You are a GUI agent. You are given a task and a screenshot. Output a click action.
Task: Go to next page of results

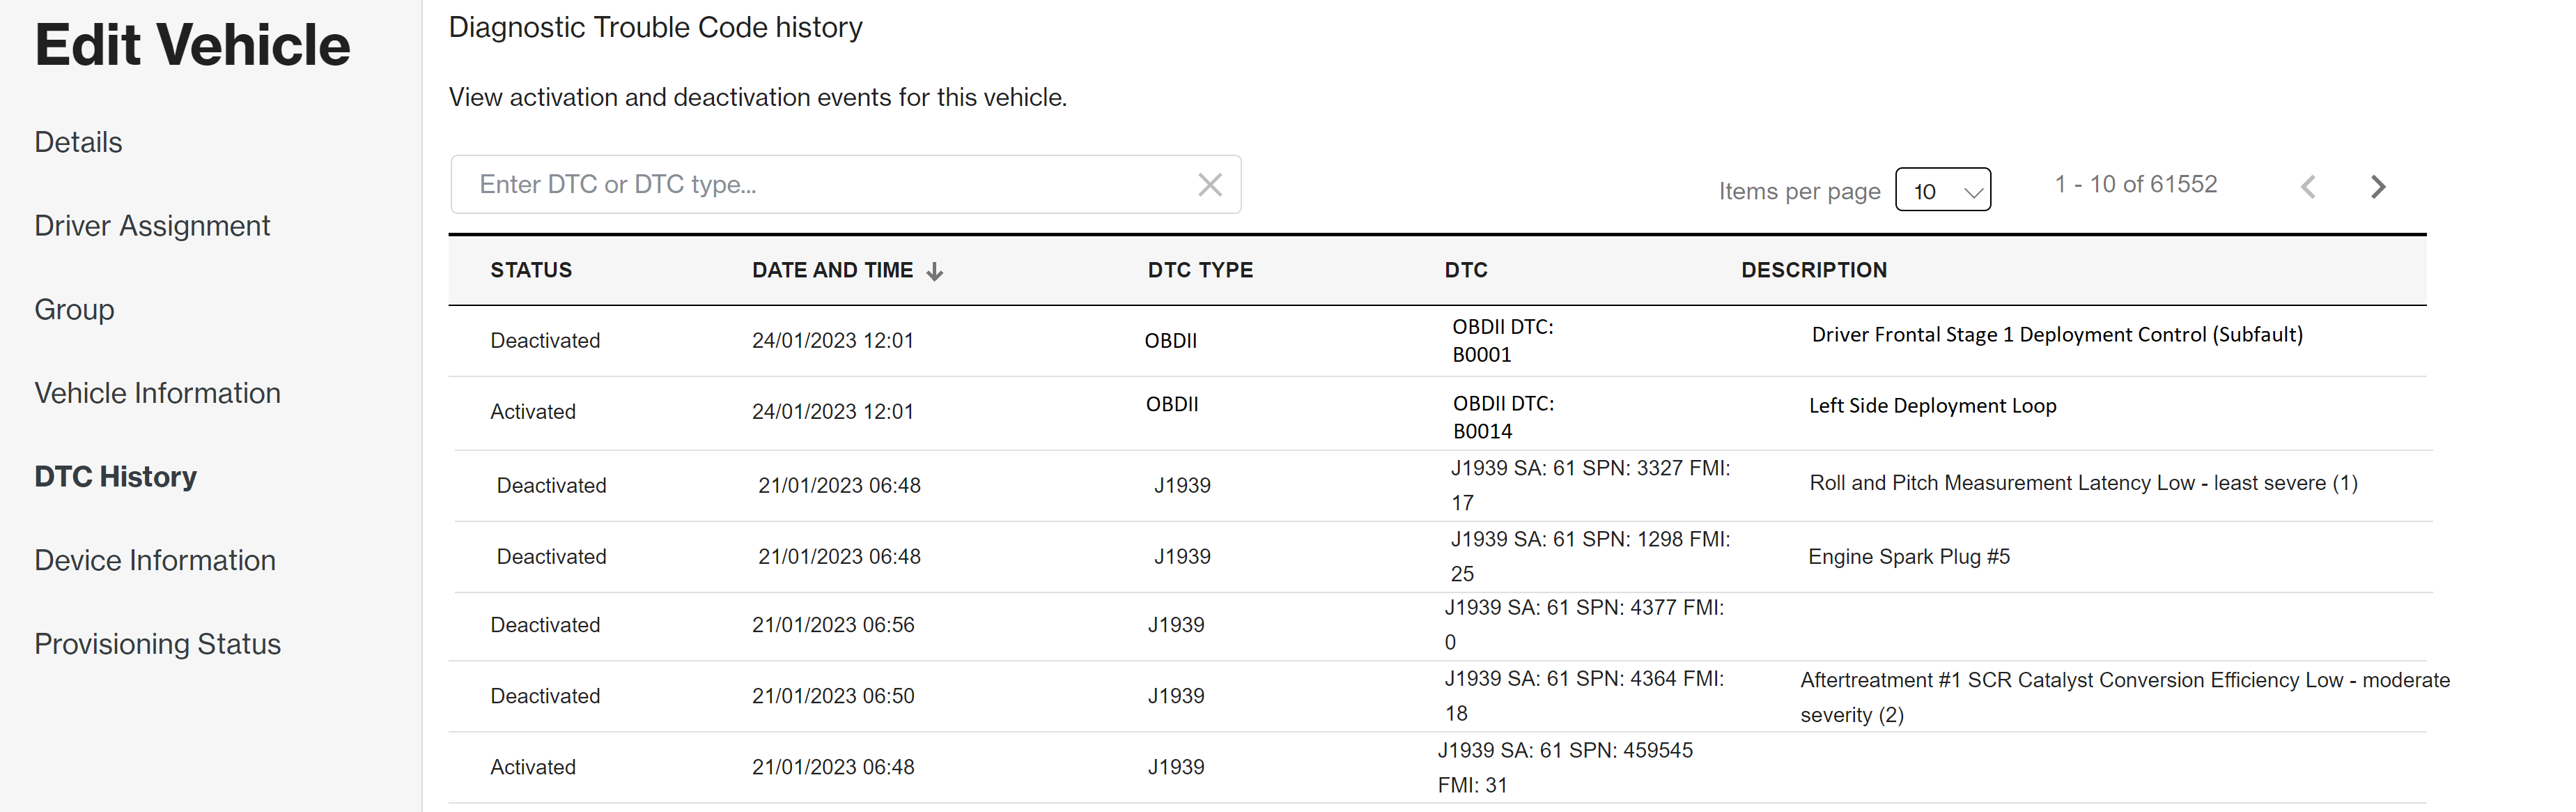[2377, 187]
